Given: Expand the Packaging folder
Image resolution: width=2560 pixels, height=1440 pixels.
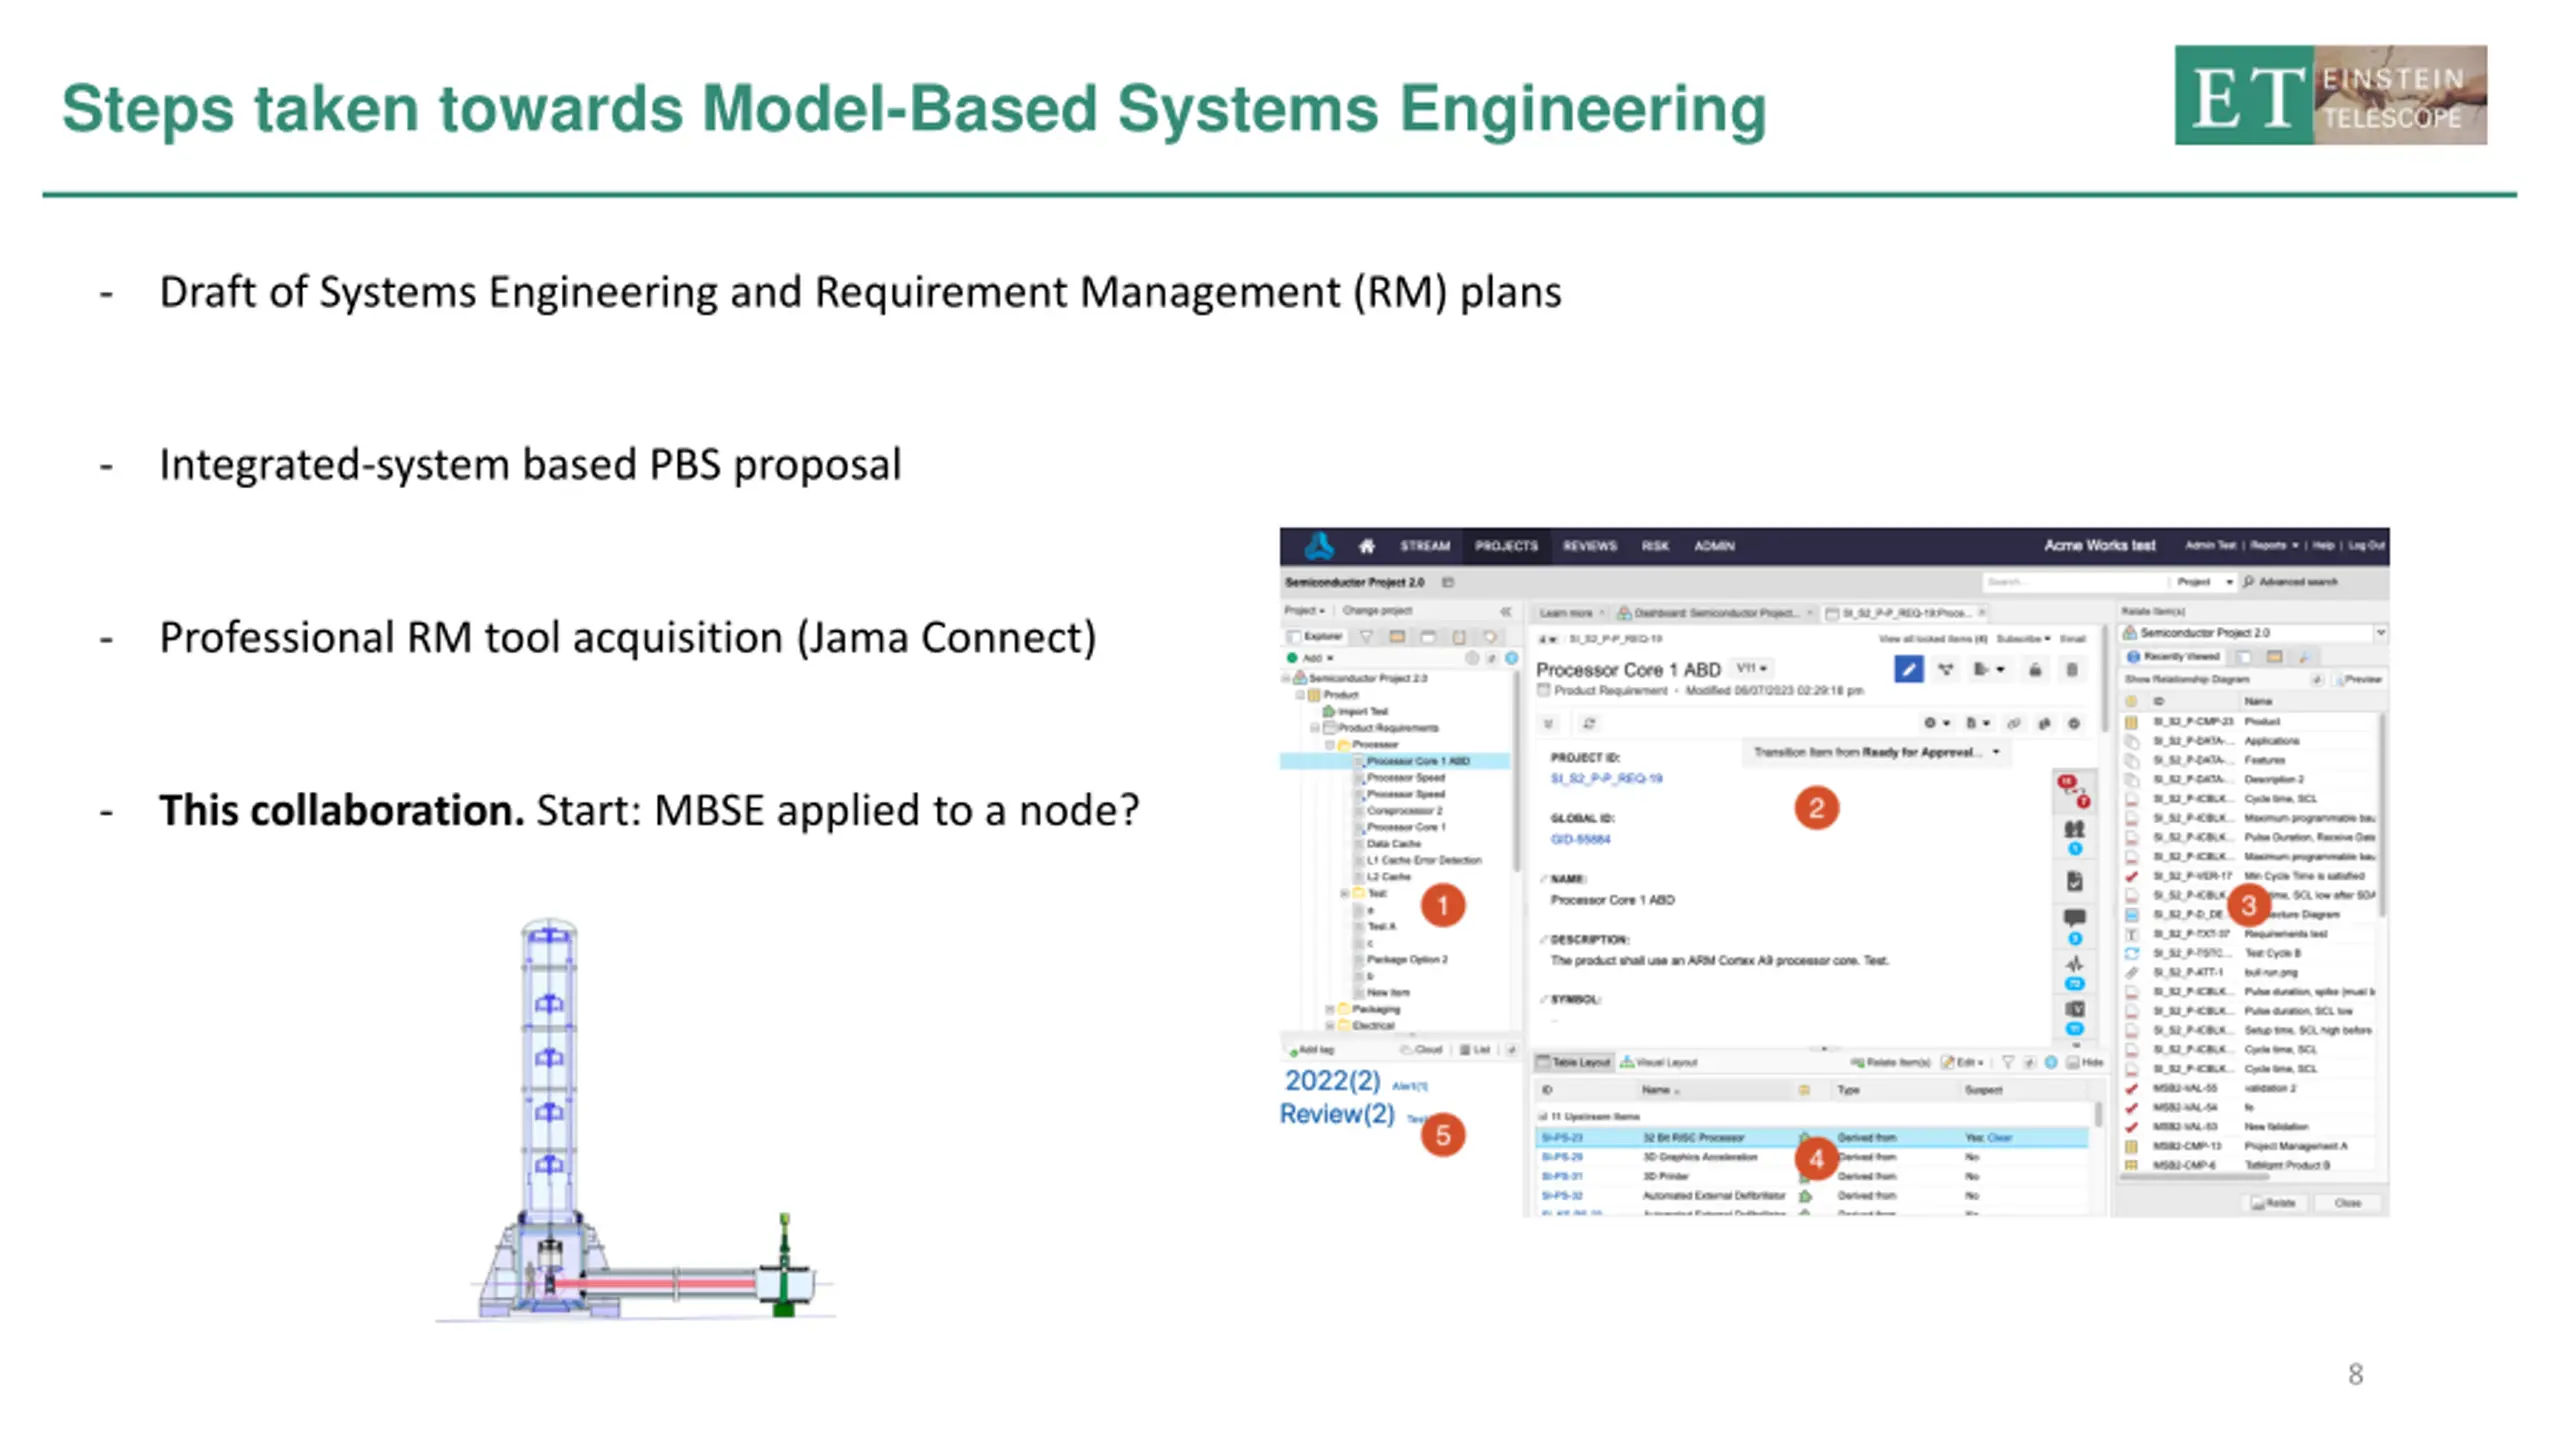Looking at the screenshot, I should 1330,1009.
